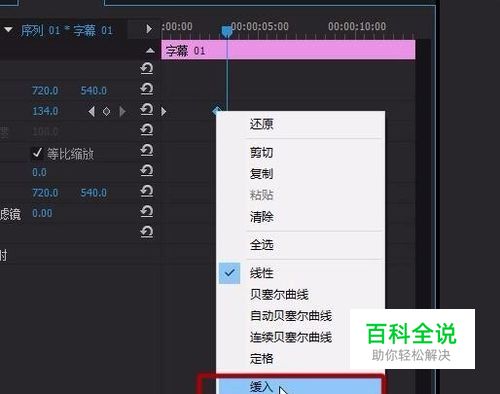Click the blue playhead handle on ruler
The width and height of the screenshot is (500, 394).
(227, 31)
